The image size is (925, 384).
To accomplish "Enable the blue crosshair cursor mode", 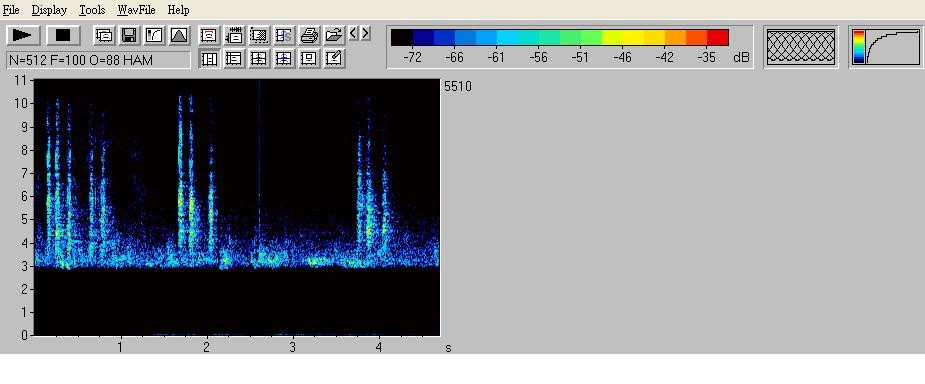I will click(x=284, y=58).
